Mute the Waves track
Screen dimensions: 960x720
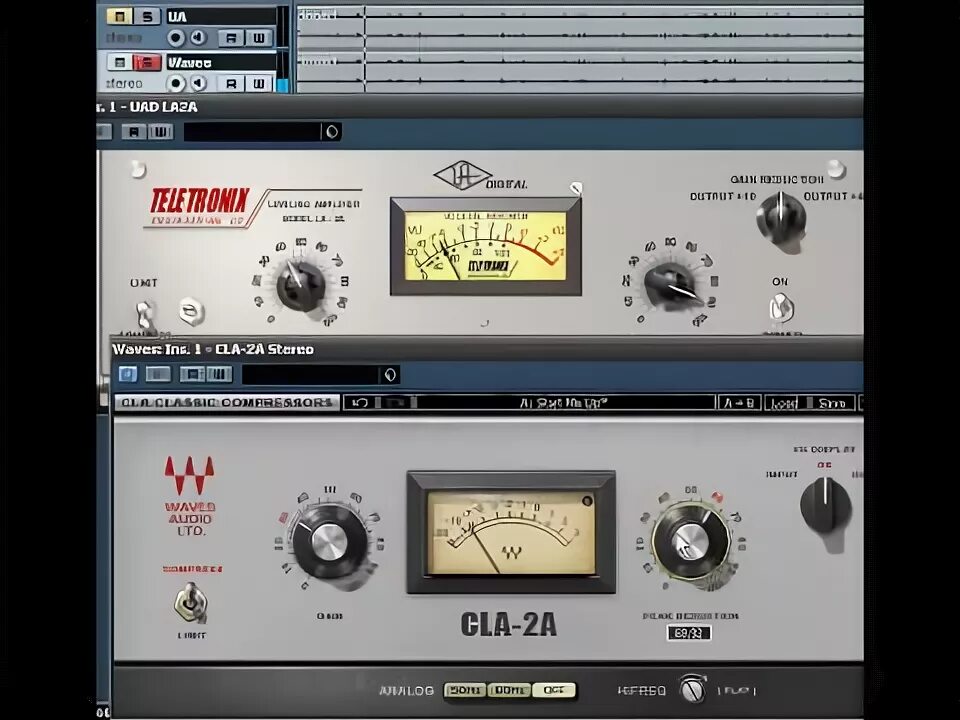tap(119, 62)
